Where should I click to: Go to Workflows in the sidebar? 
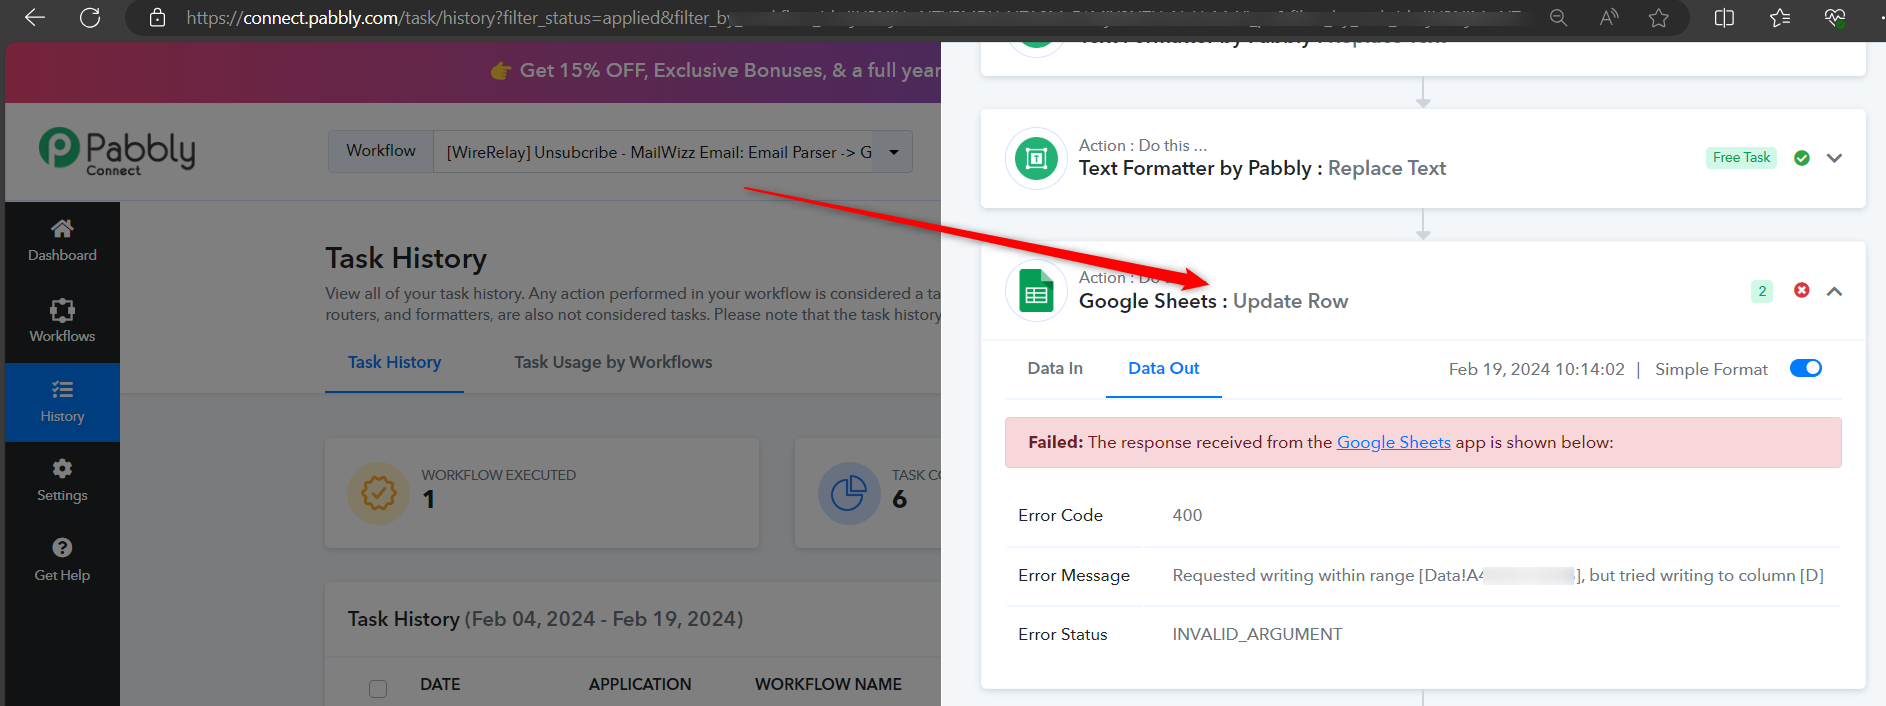pos(62,321)
